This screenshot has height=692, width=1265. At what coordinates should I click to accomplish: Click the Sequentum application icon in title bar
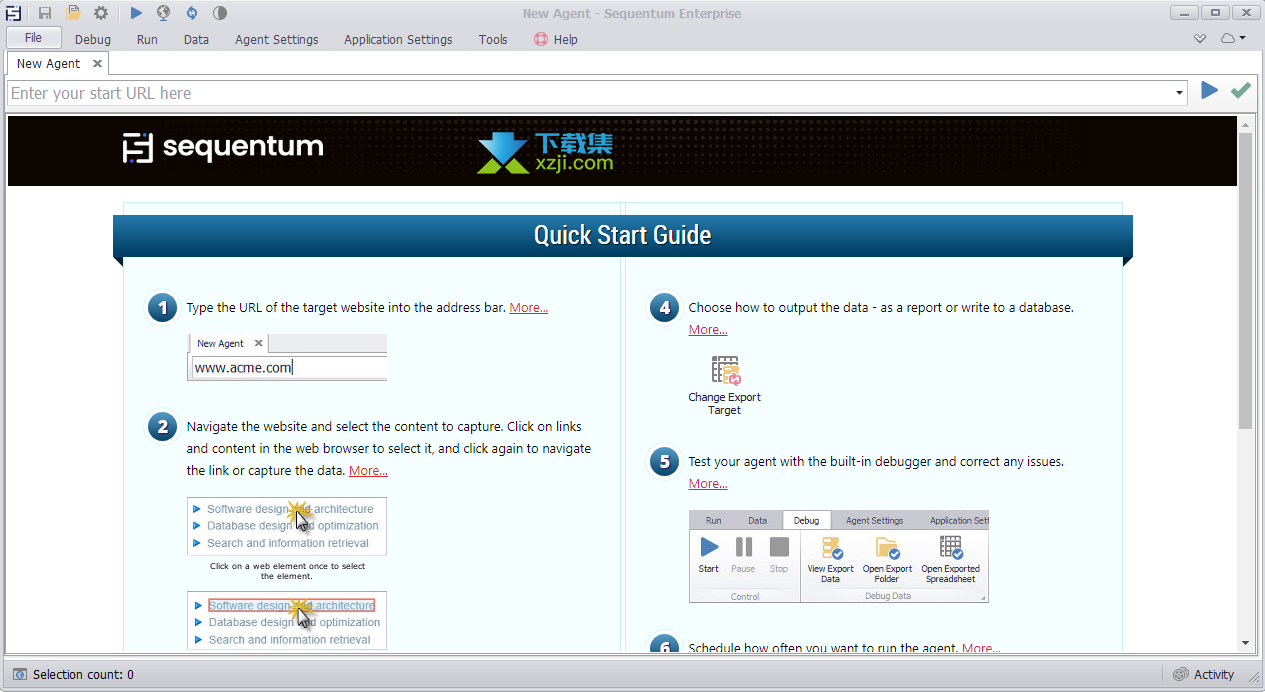14,13
